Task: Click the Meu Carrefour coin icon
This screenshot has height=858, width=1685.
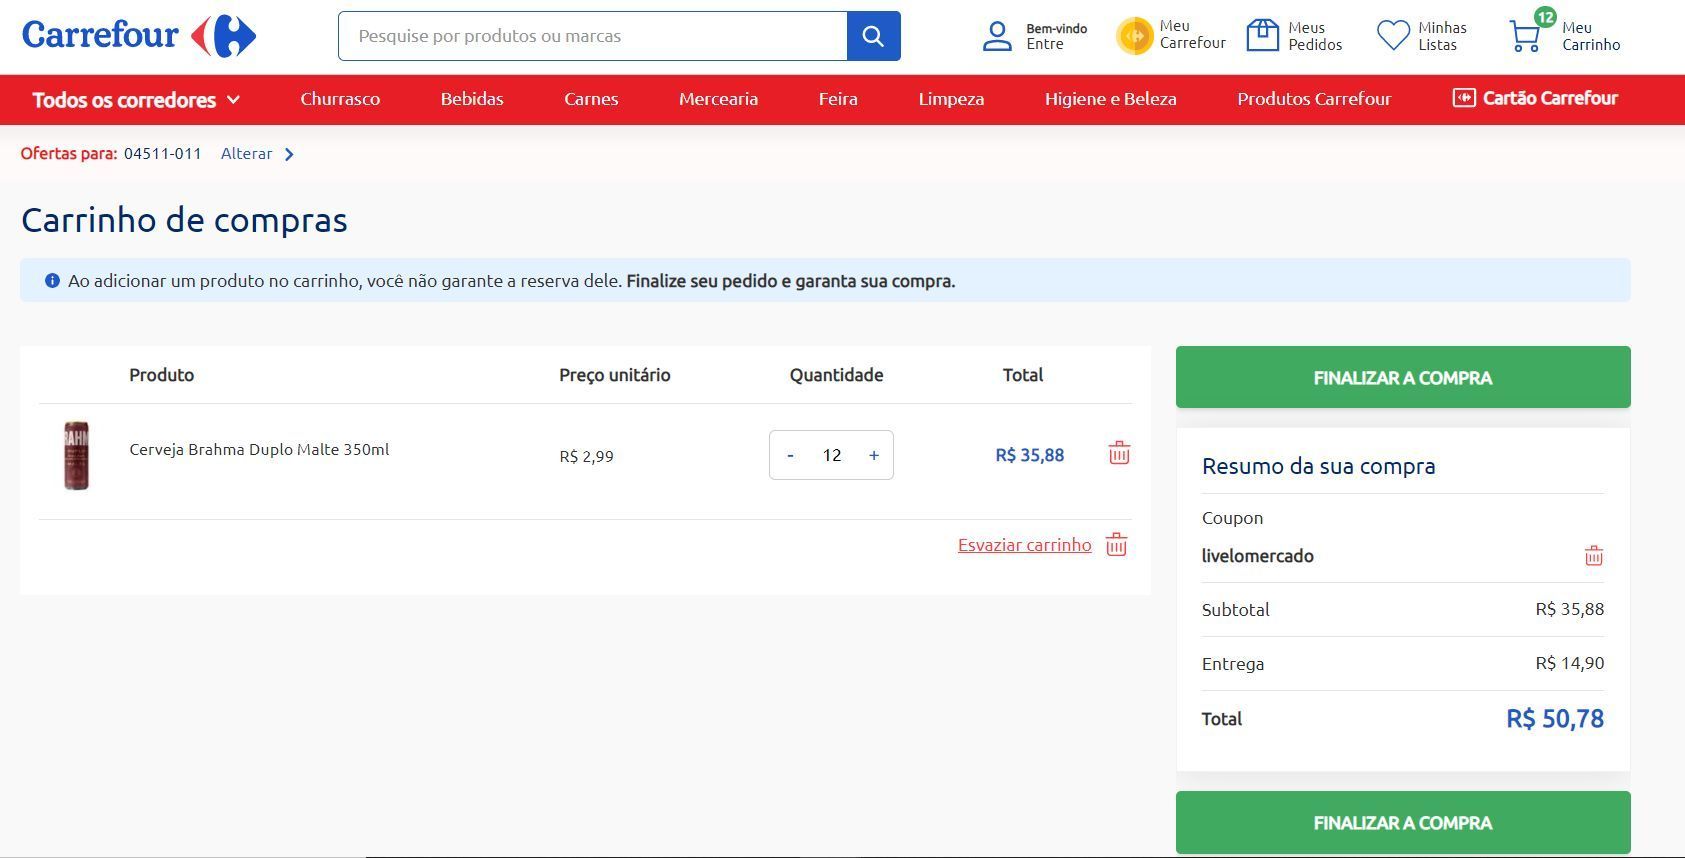Action: click(x=1134, y=36)
